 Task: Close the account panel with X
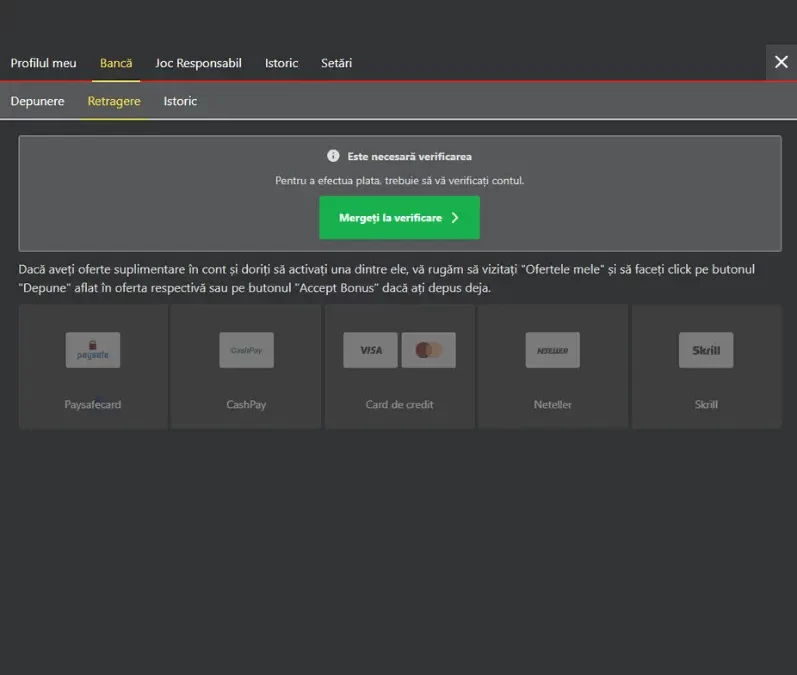(x=781, y=62)
